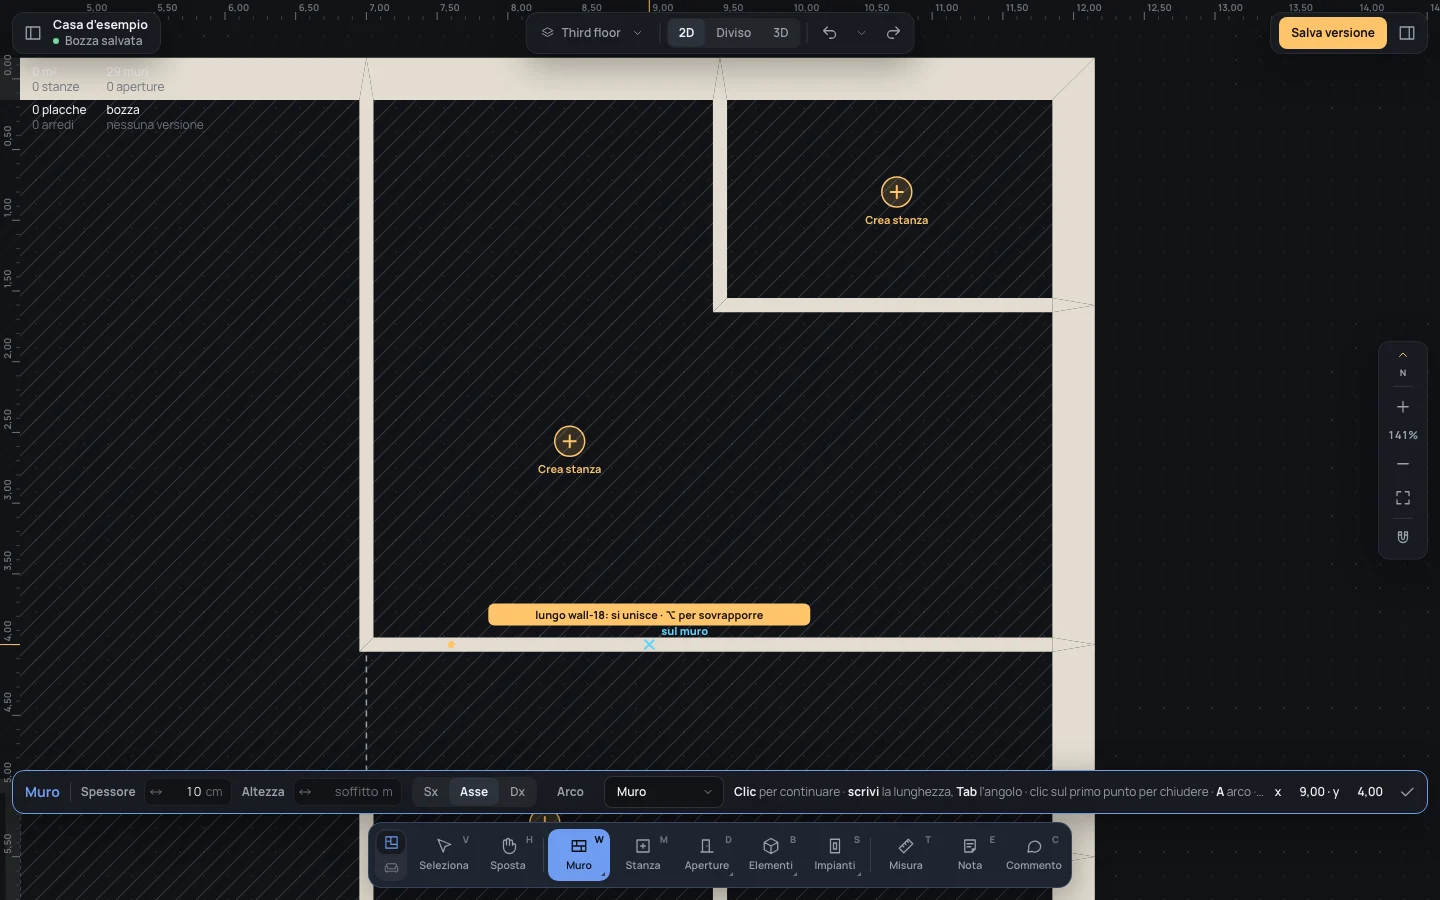Switch to floor plan mode icon
The image size is (1440, 900).
click(391, 843)
